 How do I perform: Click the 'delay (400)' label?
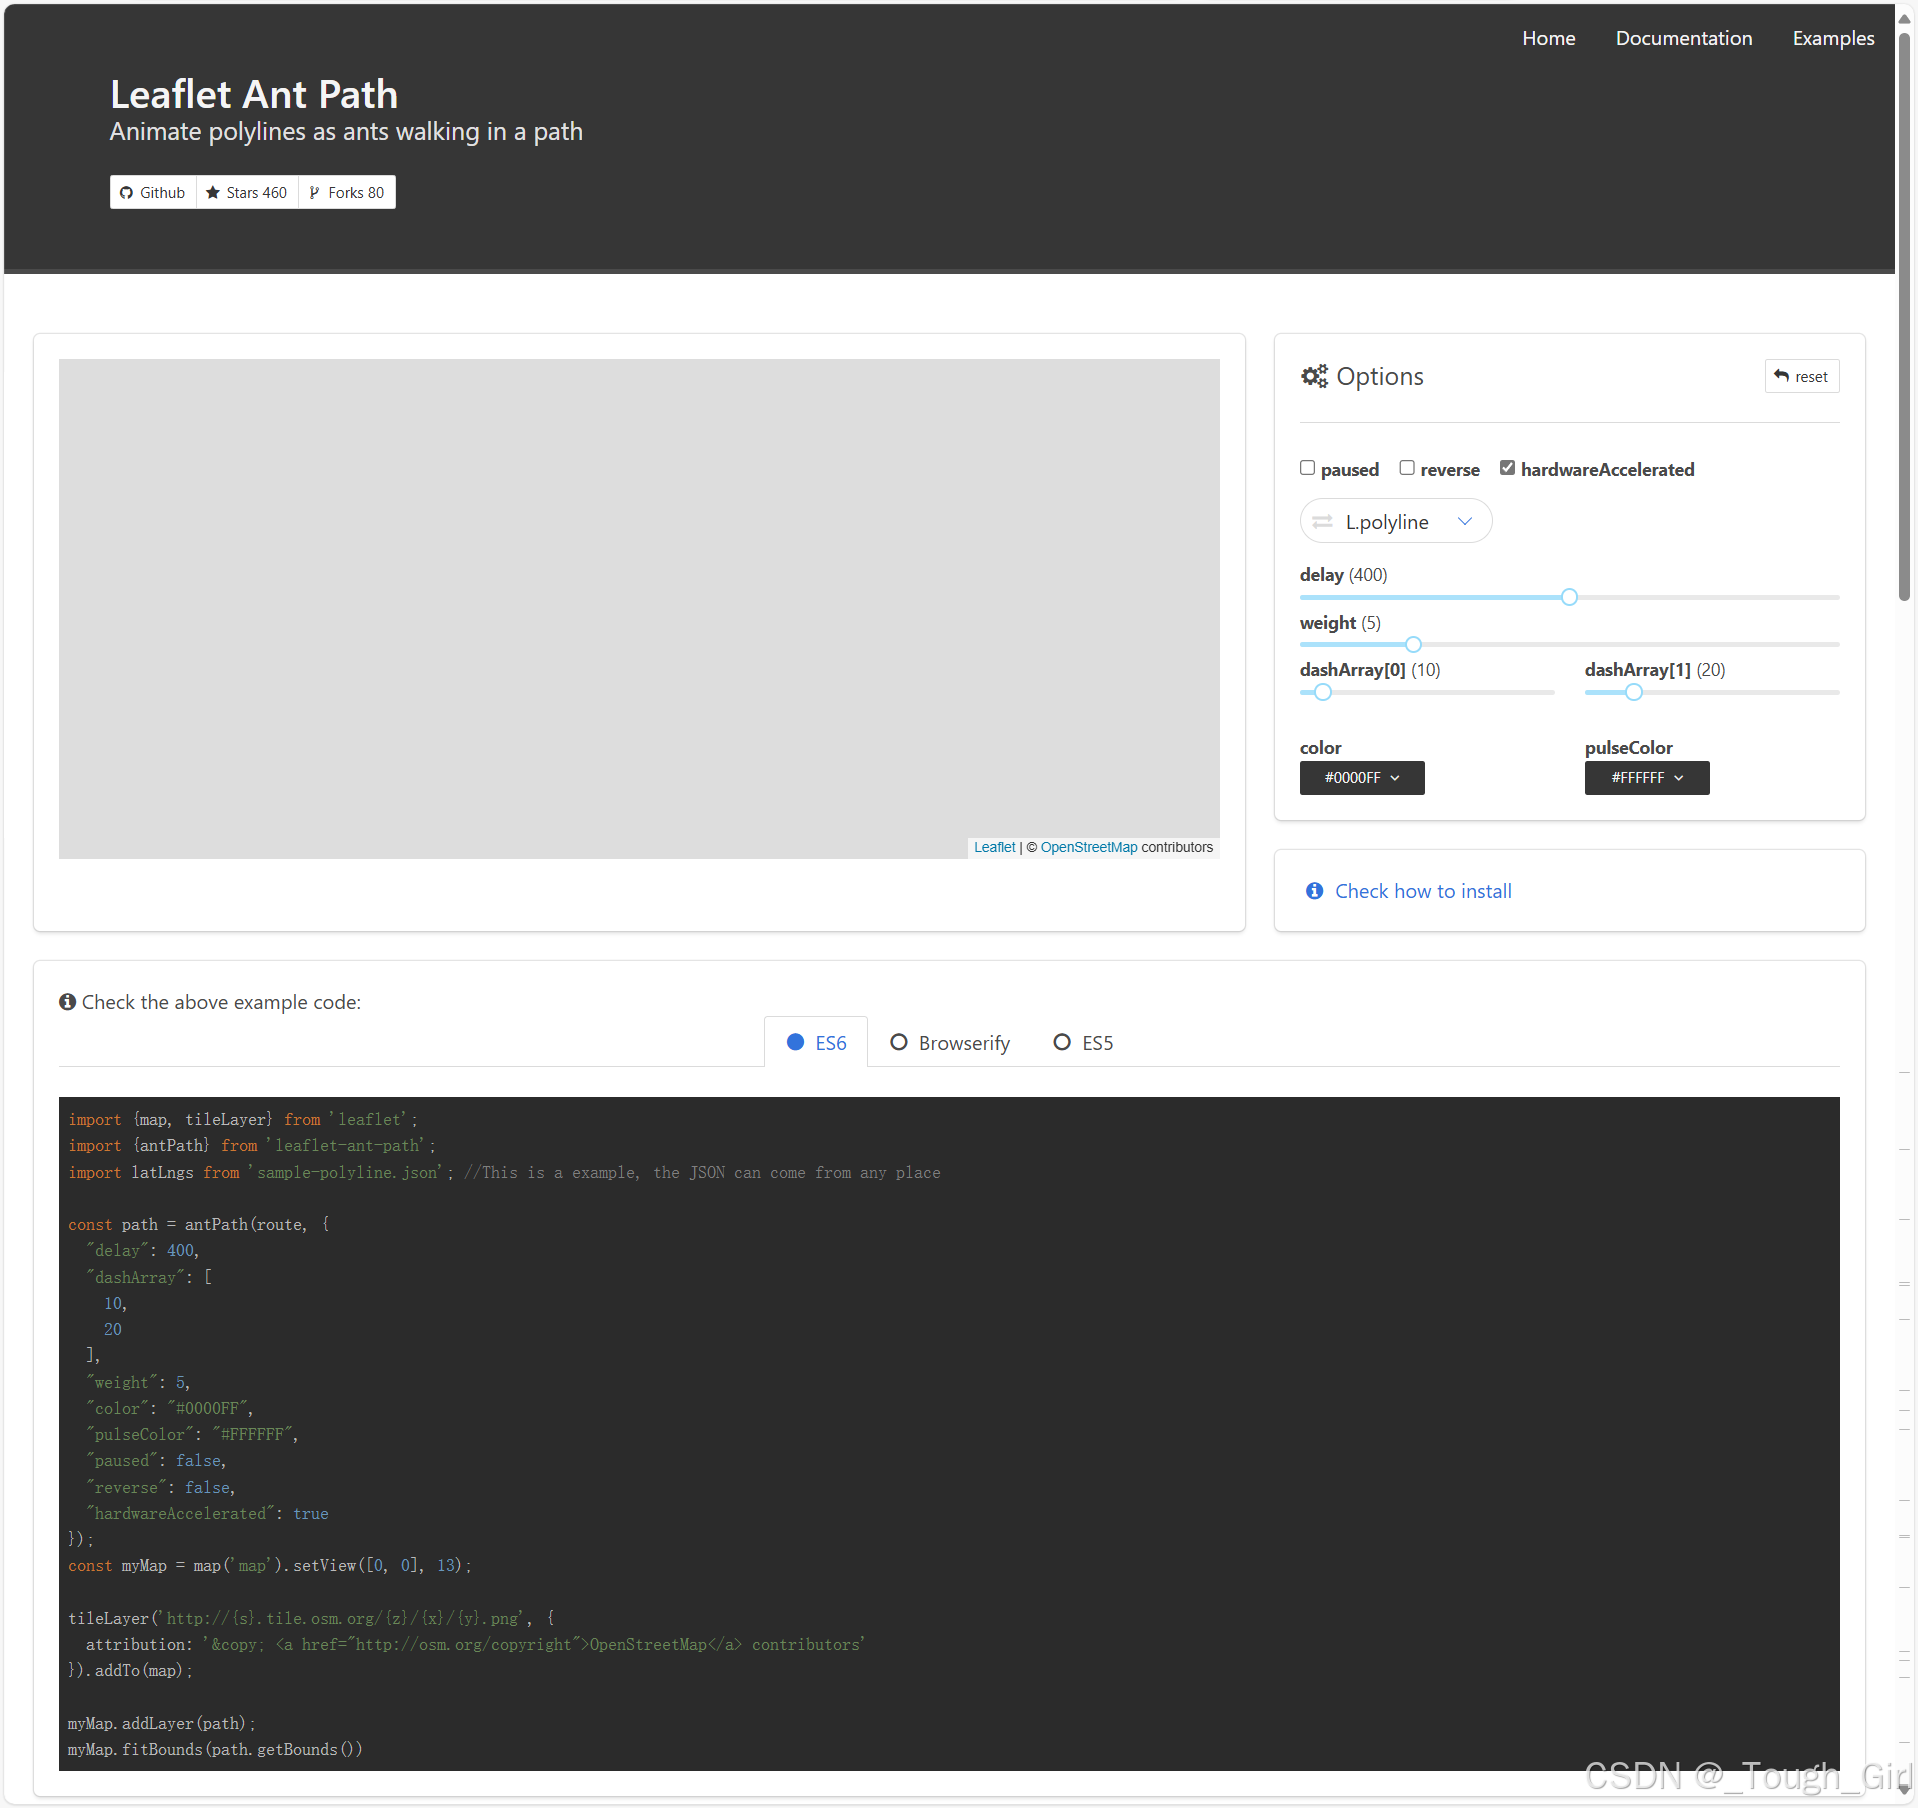[1343, 575]
